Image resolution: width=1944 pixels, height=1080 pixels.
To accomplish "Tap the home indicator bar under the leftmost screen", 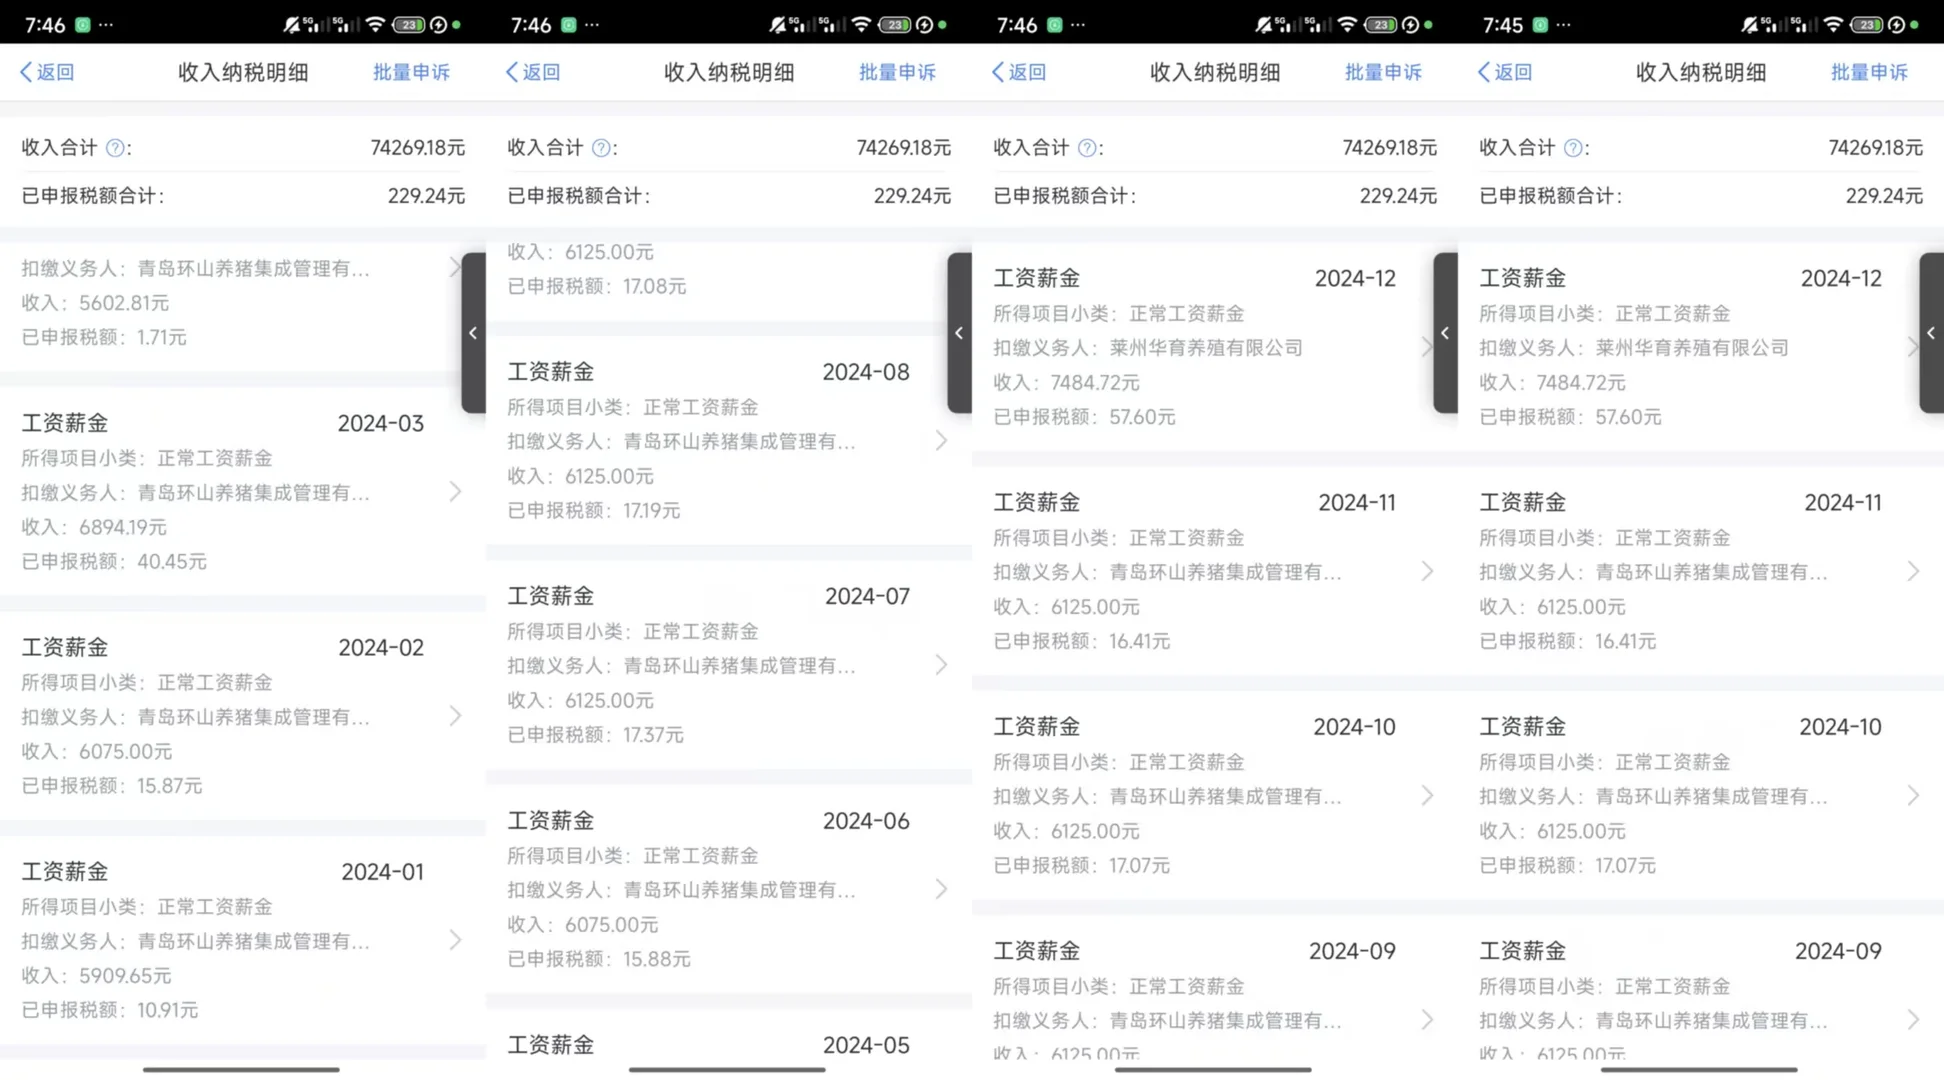I will [x=241, y=1069].
